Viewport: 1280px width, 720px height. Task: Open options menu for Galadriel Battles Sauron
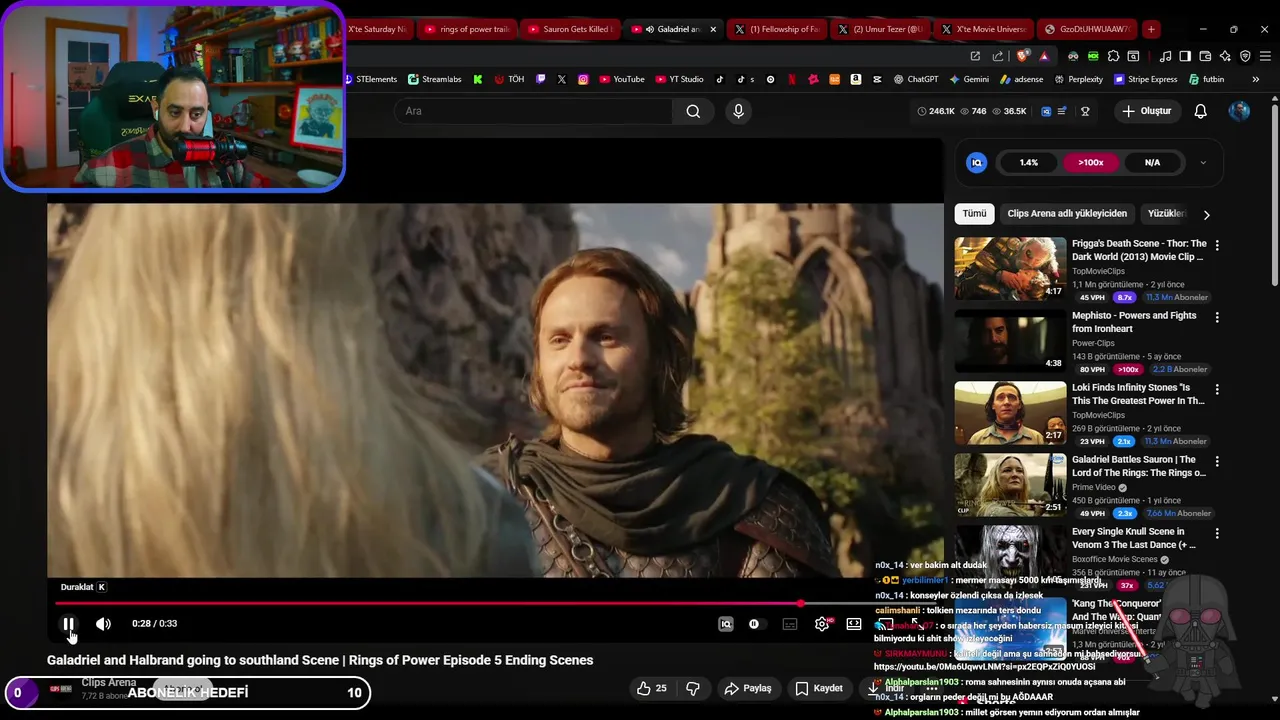pos(1217,461)
